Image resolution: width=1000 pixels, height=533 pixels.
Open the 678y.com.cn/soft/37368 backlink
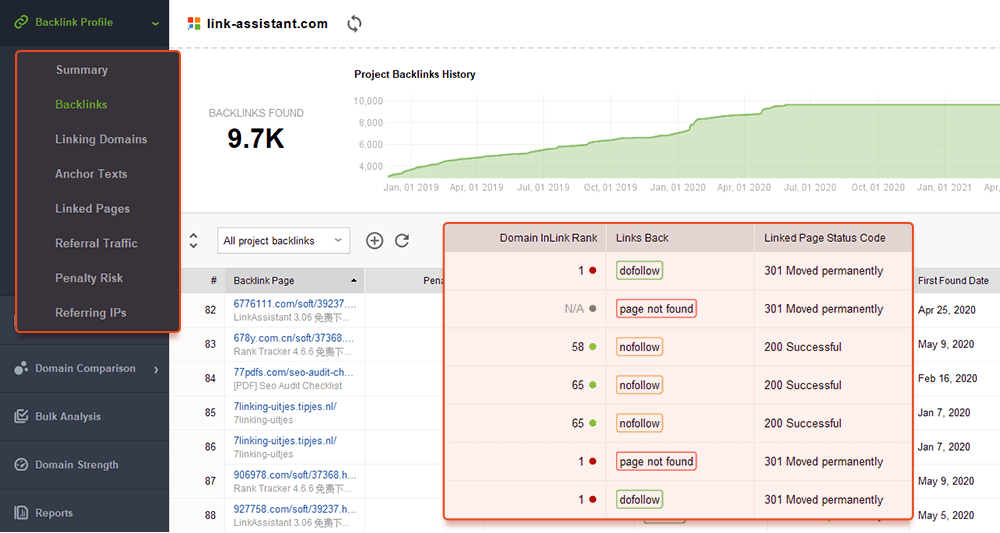[293, 338]
